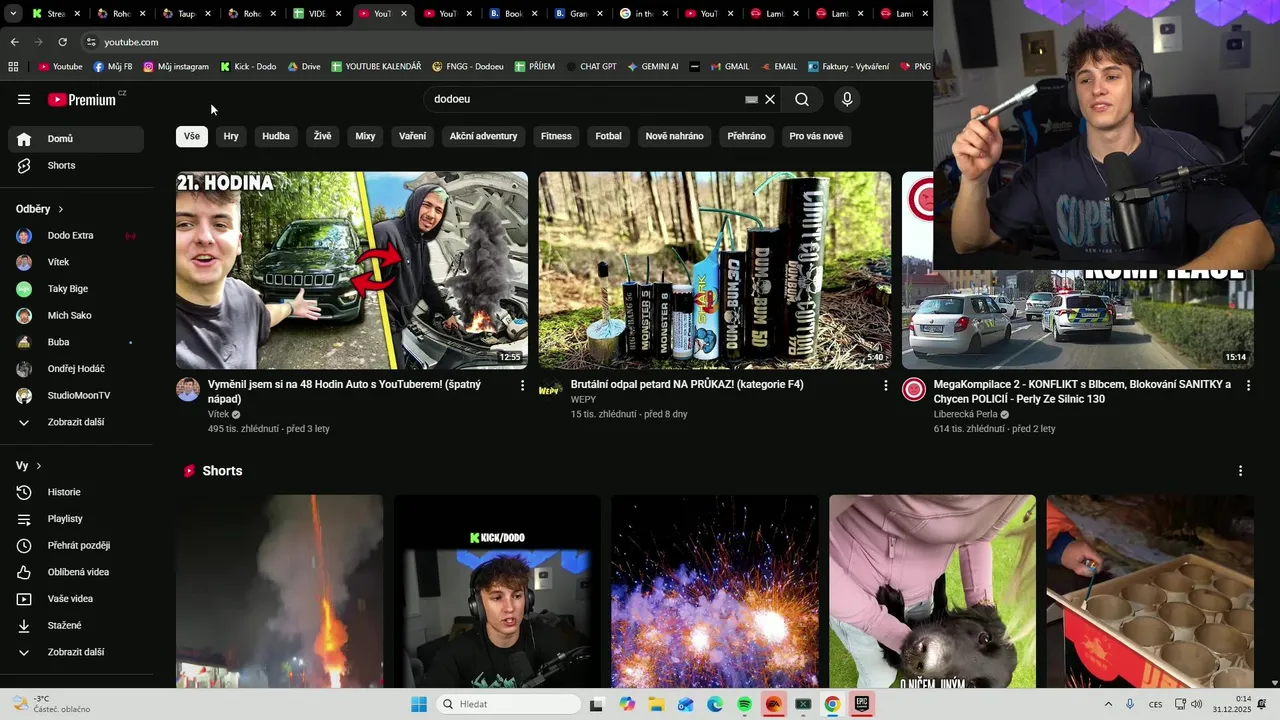Screen dimensions: 1280x720
Task: Select the Vše filter chip
Action: click(192, 136)
